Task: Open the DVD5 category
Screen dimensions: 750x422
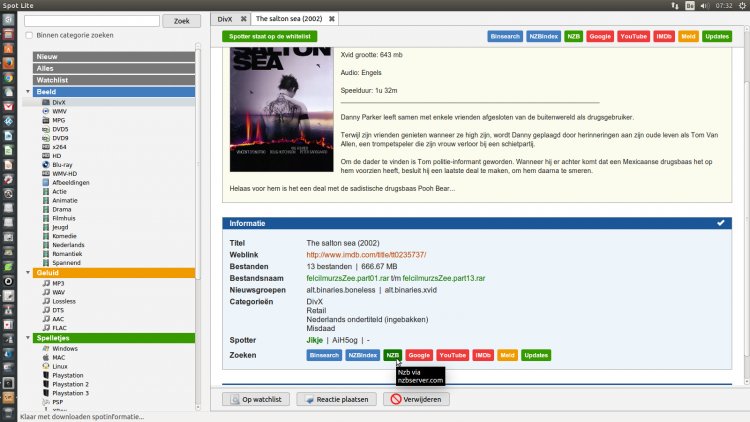Action: tap(55, 129)
